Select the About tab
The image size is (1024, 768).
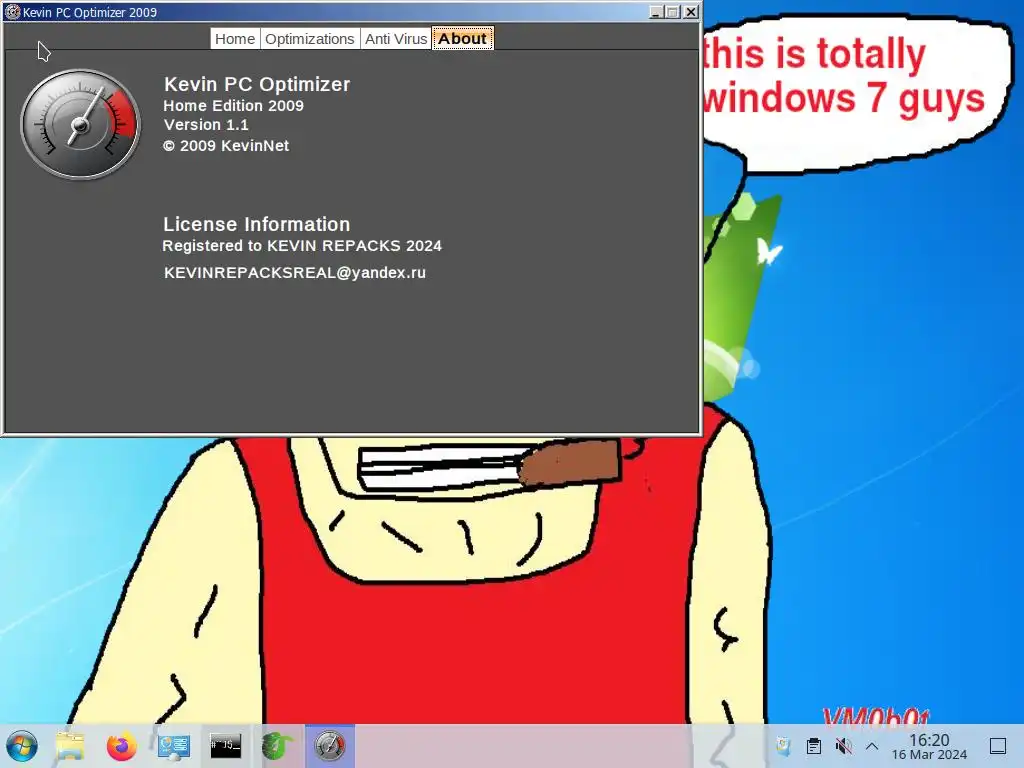[462, 39]
